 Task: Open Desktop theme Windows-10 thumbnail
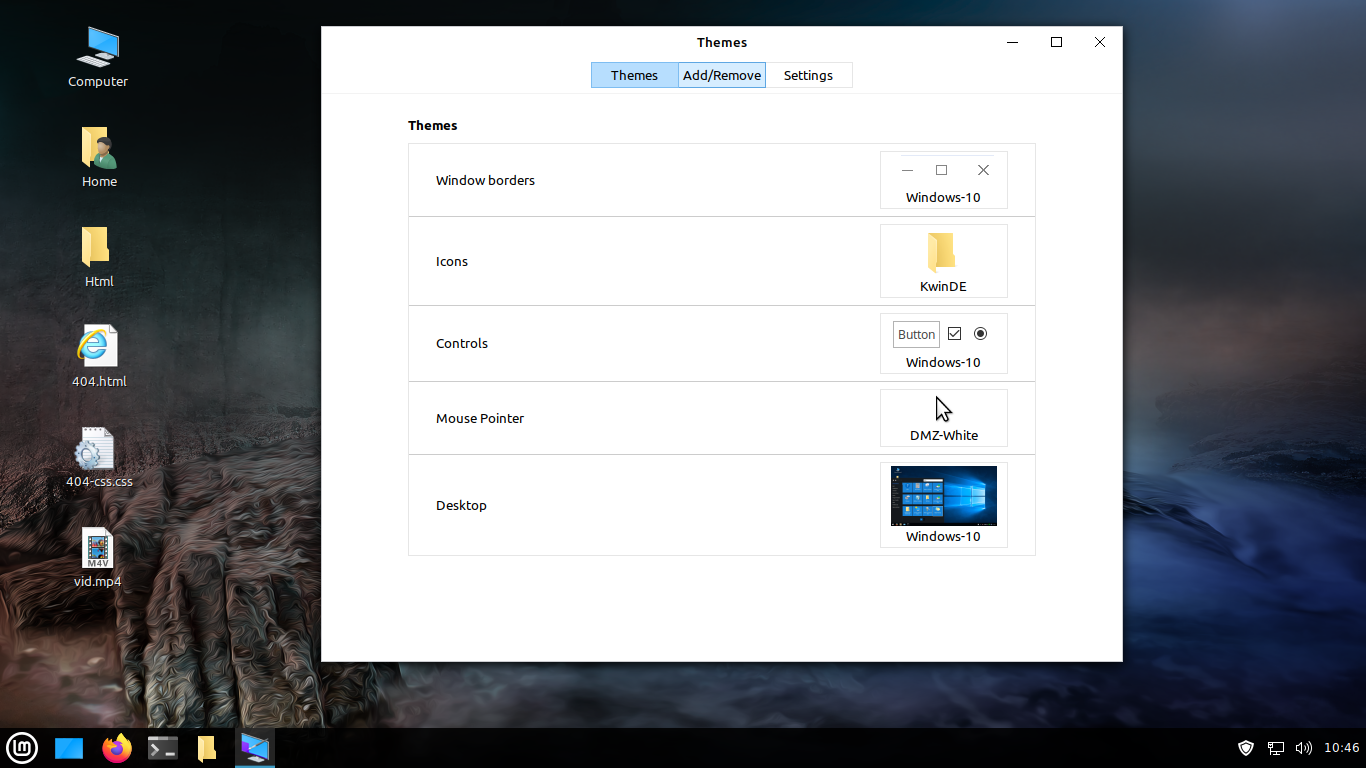pyautogui.click(x=943, y=505)
